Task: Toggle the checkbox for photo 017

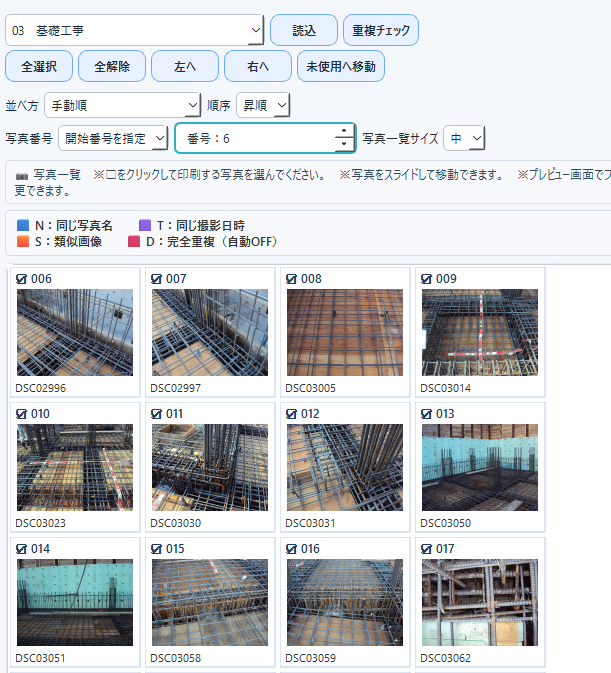Action: (x=426, y=549)
